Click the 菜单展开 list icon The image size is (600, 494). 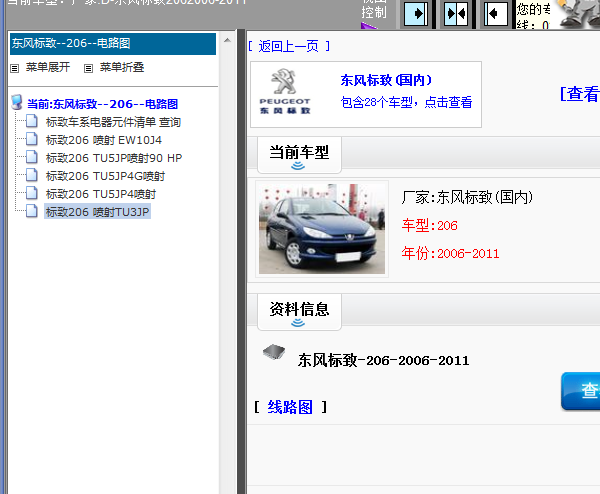15,68
